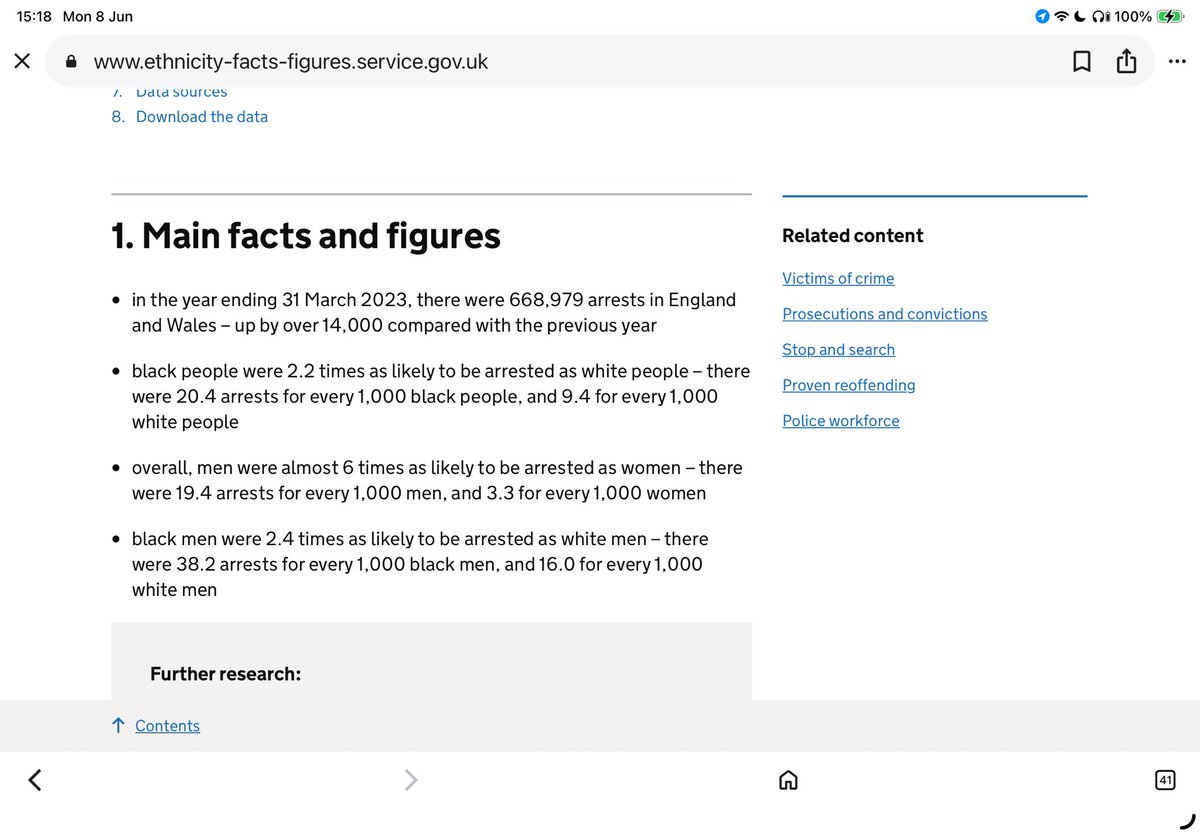The image size is (1200, 834).
Task: Tap the moon focus icon in status bar
Action: coord(1080,16)
